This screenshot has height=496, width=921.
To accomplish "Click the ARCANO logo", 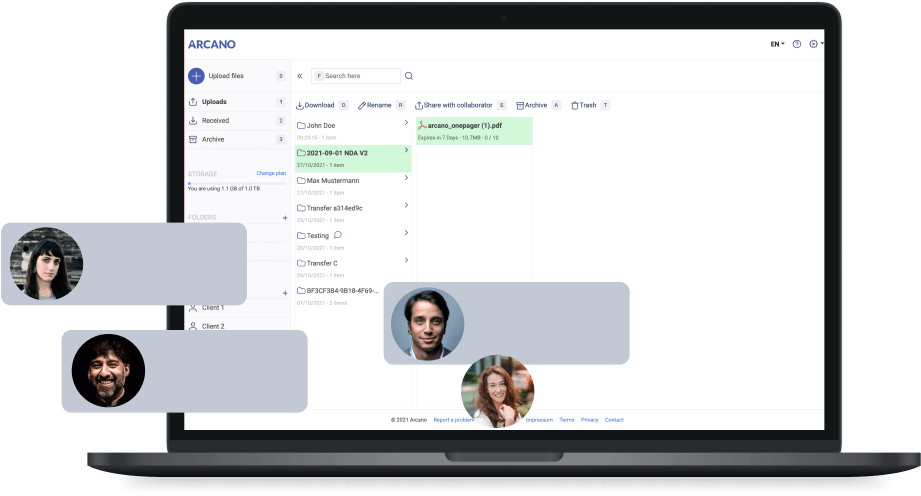I will click(211, 44).
